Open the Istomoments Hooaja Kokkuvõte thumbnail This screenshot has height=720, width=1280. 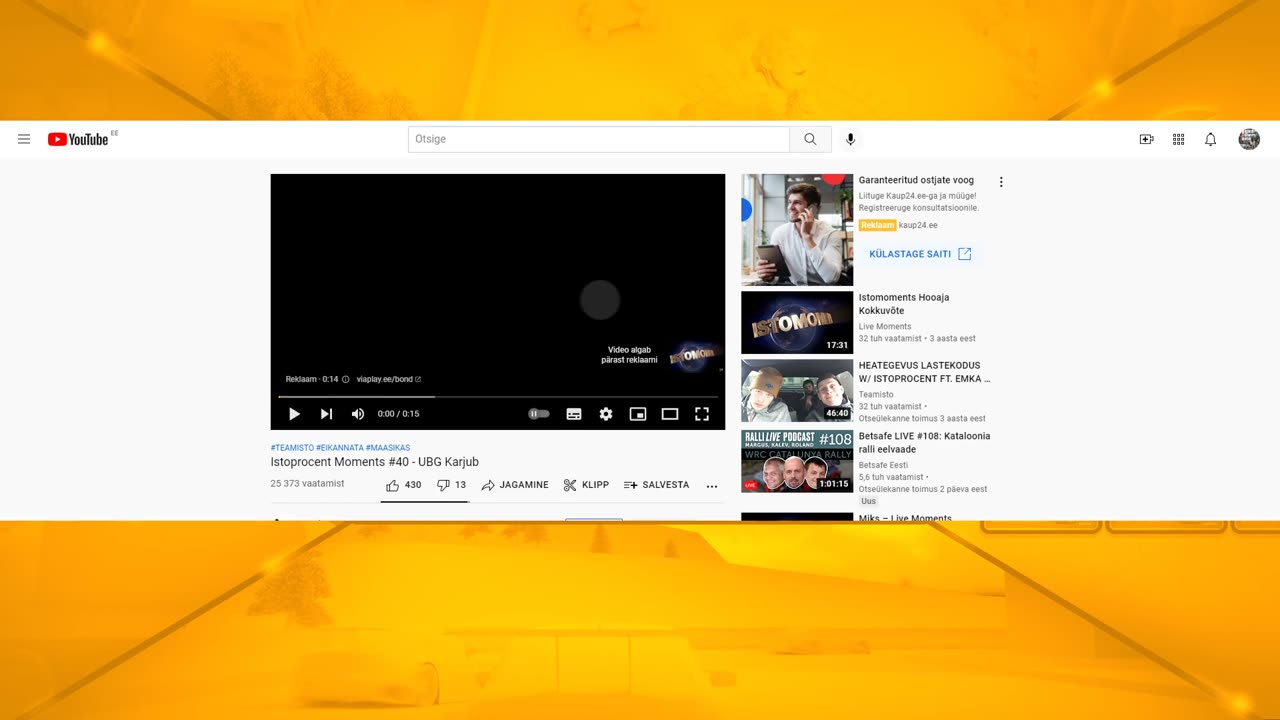[x=797, y=322]
